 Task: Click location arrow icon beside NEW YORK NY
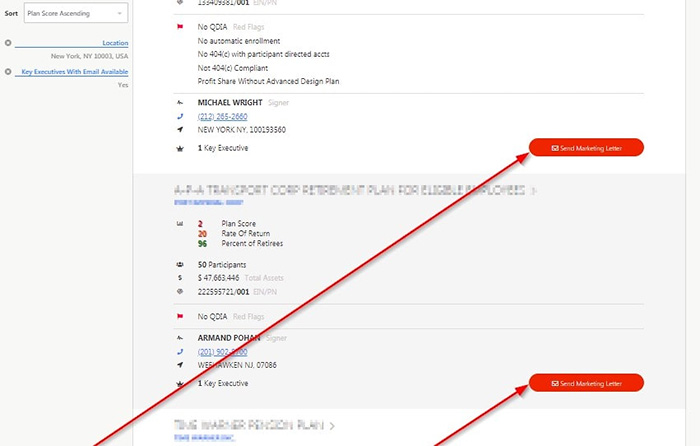pyautogui.click(x=180, y=130)
